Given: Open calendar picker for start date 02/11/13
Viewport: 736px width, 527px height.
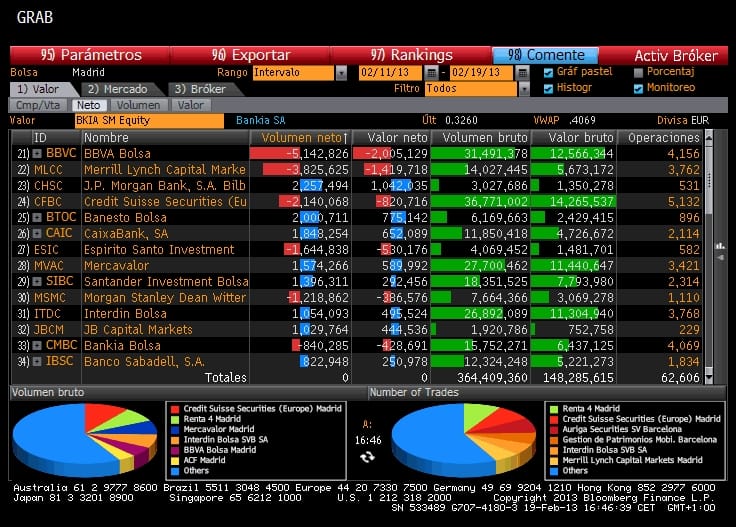Looking at the screenshot, I should (431, 72).
